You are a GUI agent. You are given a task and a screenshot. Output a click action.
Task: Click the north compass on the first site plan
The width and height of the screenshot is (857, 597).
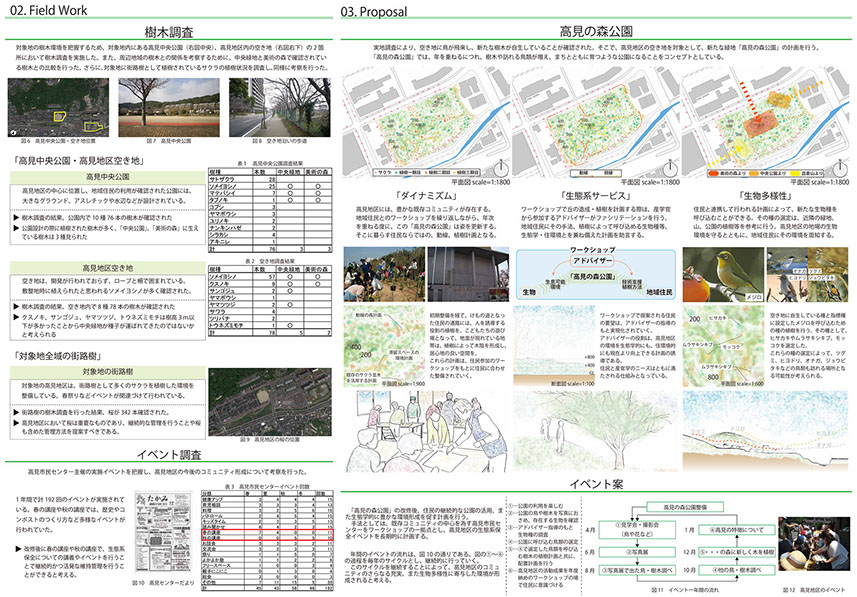pos(501,168)
